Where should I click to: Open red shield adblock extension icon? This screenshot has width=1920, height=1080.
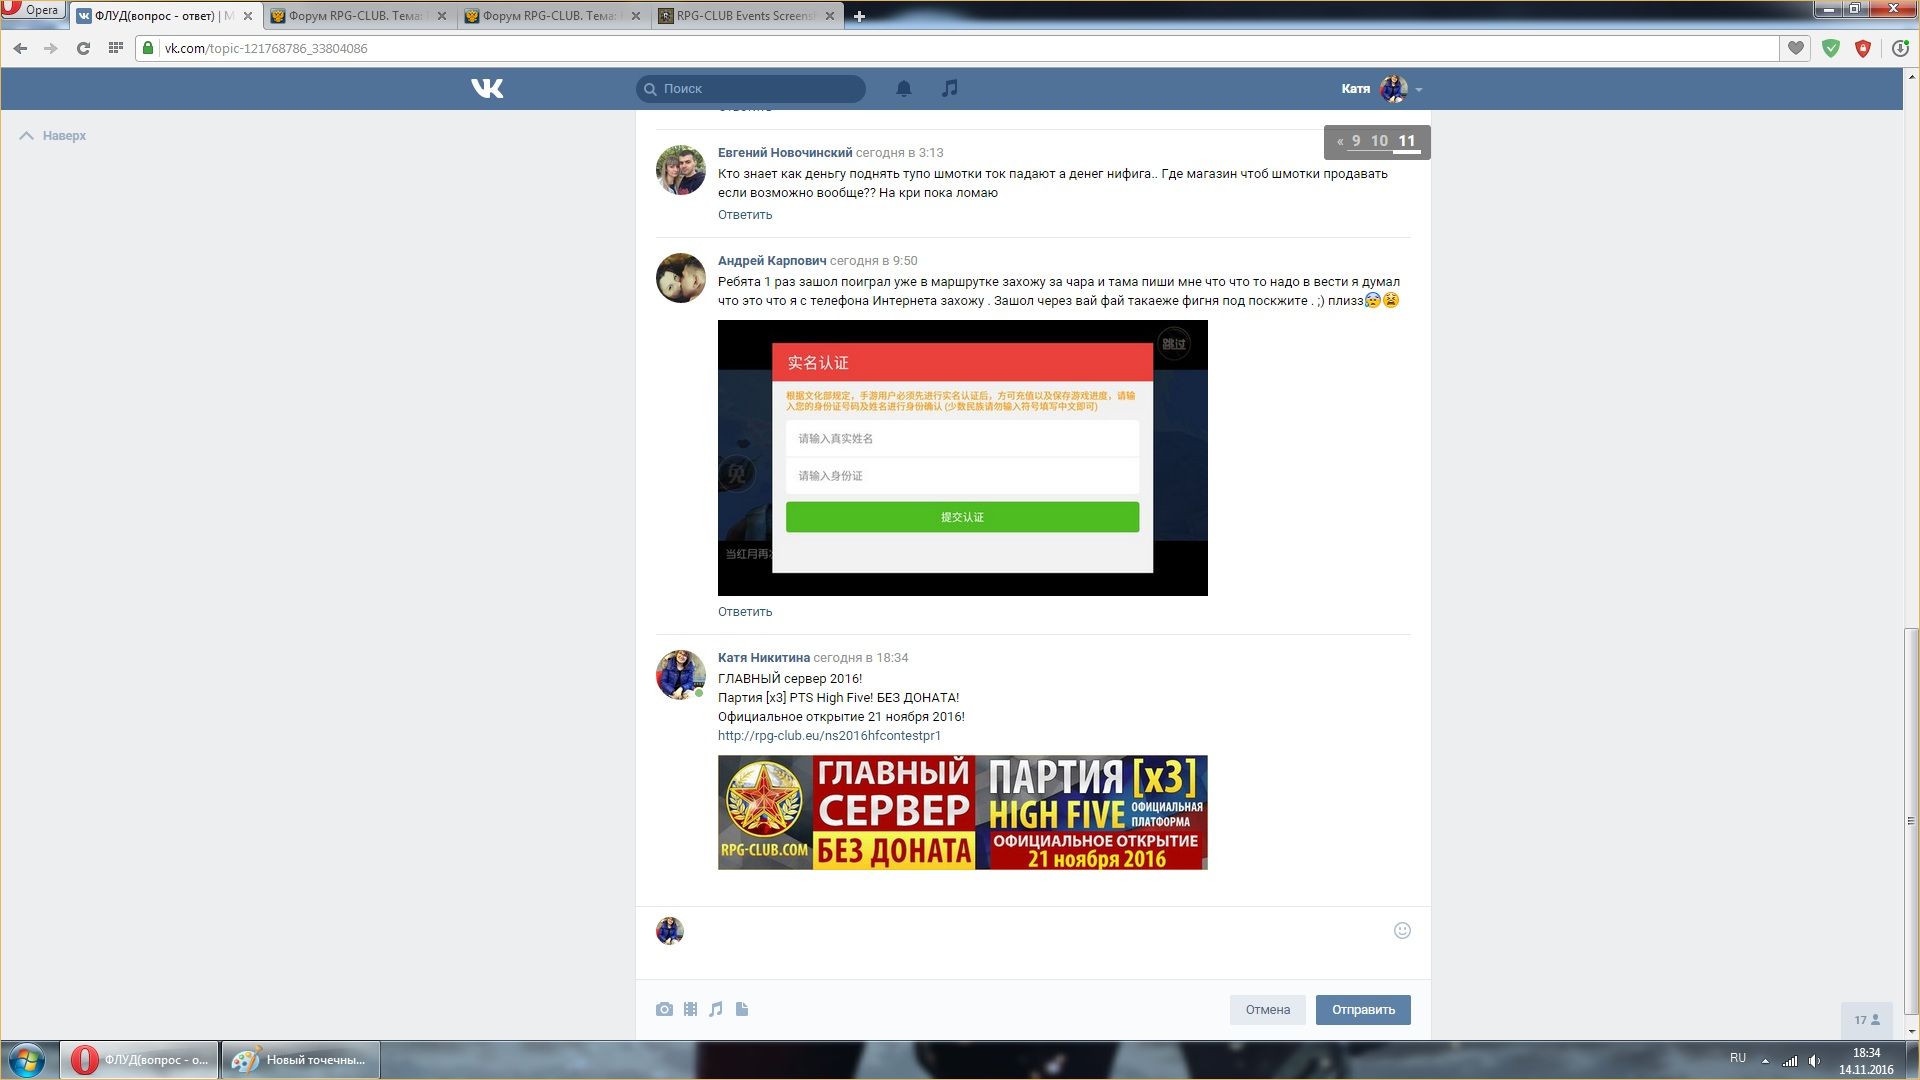tap(1863, 48)
